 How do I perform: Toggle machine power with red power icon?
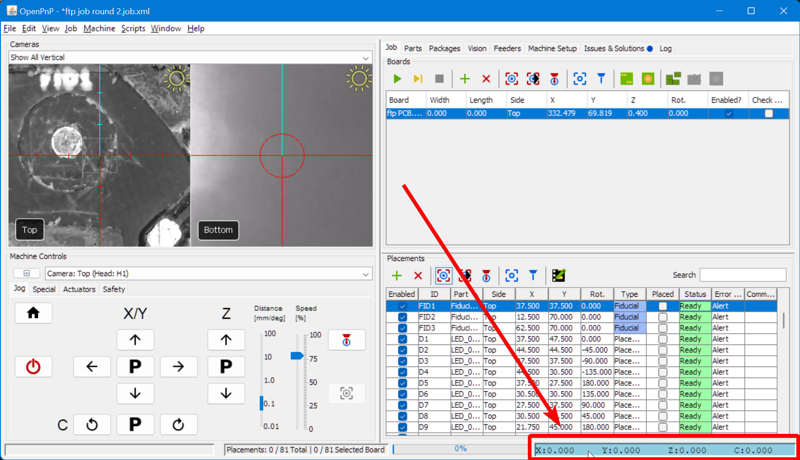(33, 367)
